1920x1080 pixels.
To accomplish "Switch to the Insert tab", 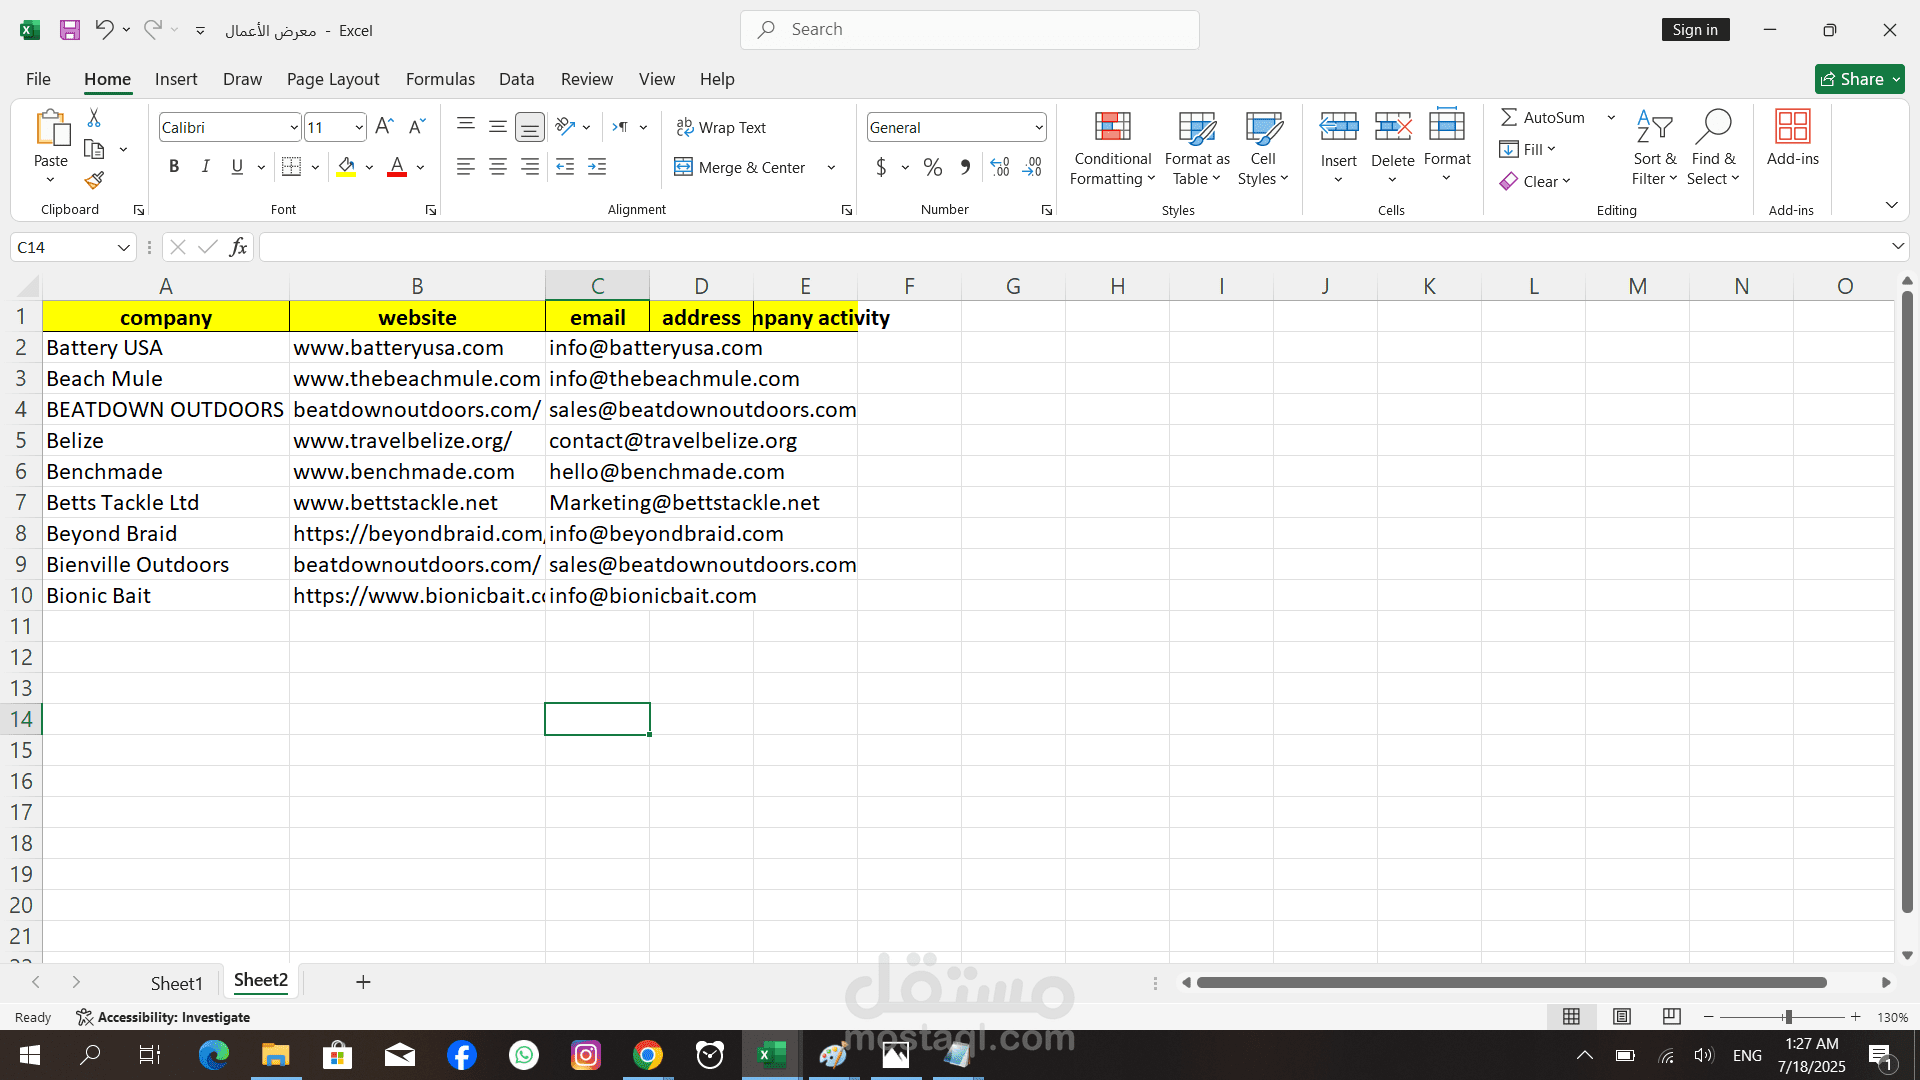I will click(x=176, y=79).
